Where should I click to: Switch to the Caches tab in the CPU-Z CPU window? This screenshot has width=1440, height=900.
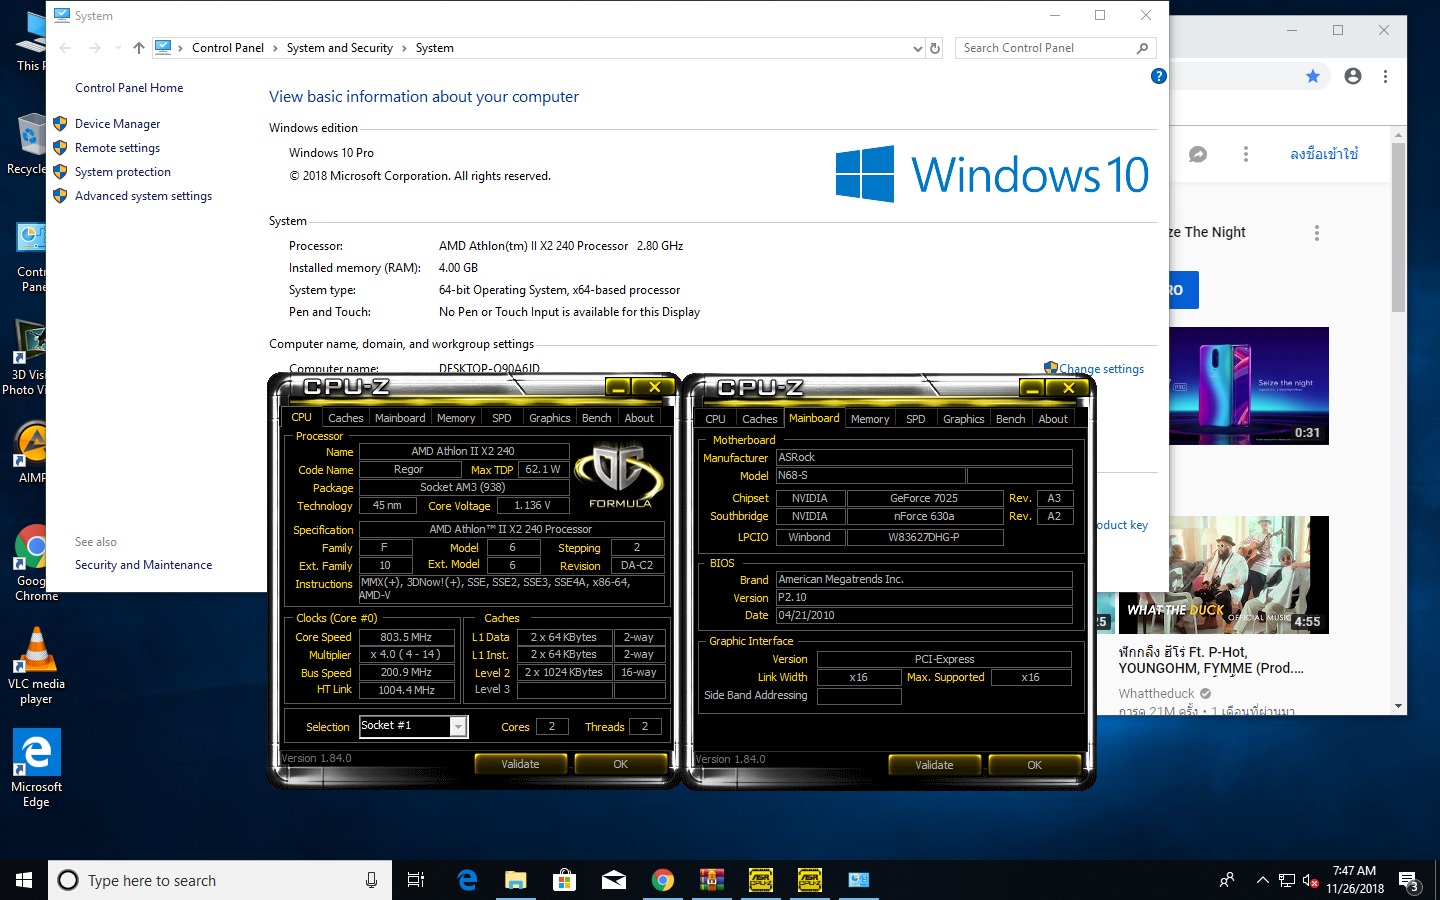coord(346,418)
